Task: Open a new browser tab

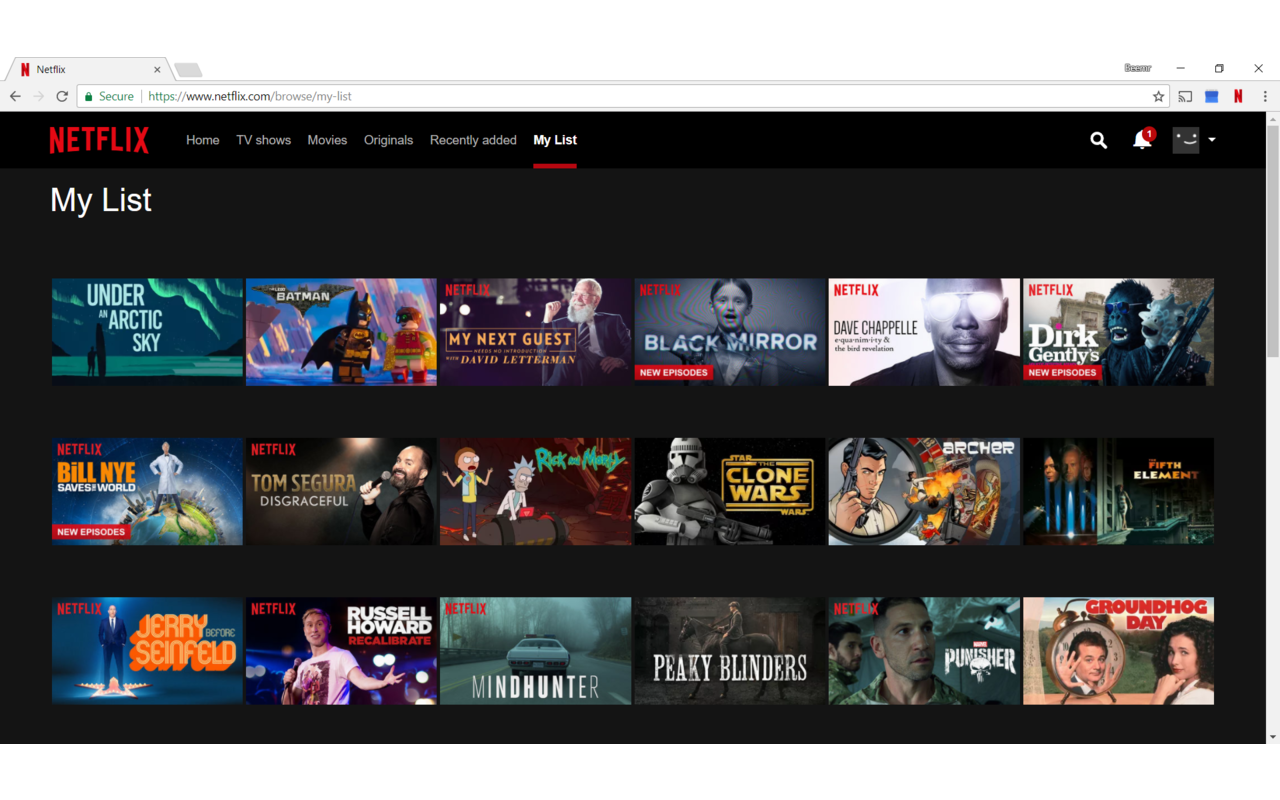Action: tap(188, 70)
